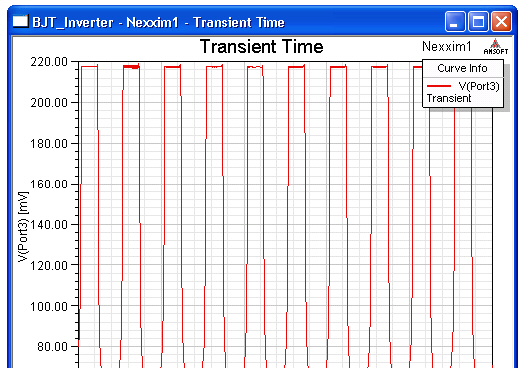This screenshot has width=529, height=368.
Task: Click the 220.00 Y-axis tick label
Action: (x=49, y=62)
